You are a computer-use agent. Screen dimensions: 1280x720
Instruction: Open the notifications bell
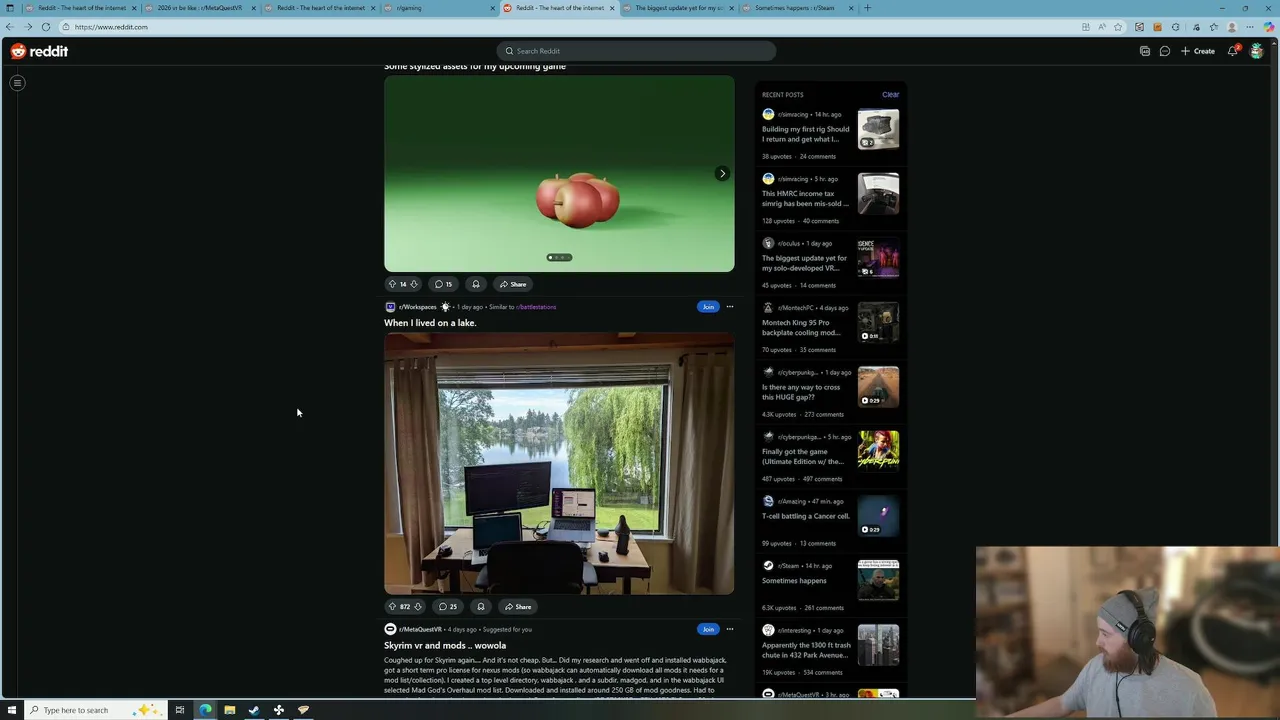click(x=1233, y=51)
